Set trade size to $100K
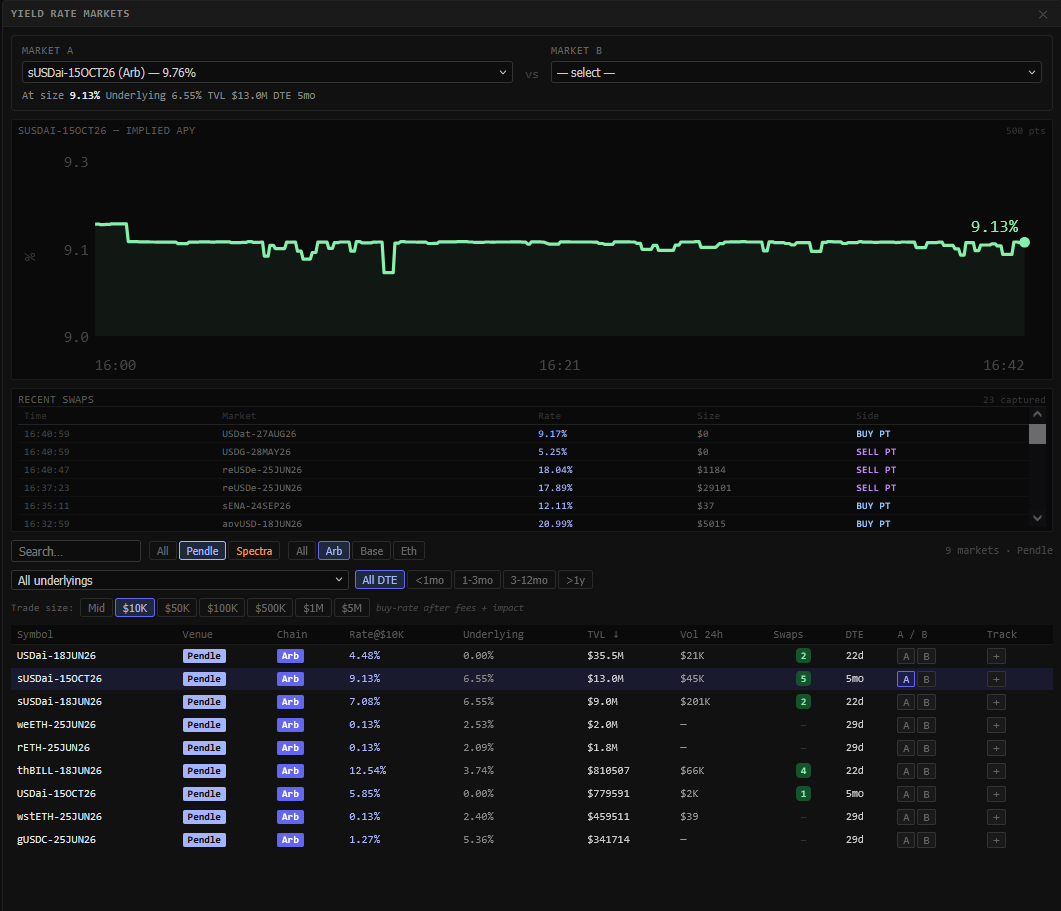The height and width of the screenshot is (911, 1061). pos(223,608)
